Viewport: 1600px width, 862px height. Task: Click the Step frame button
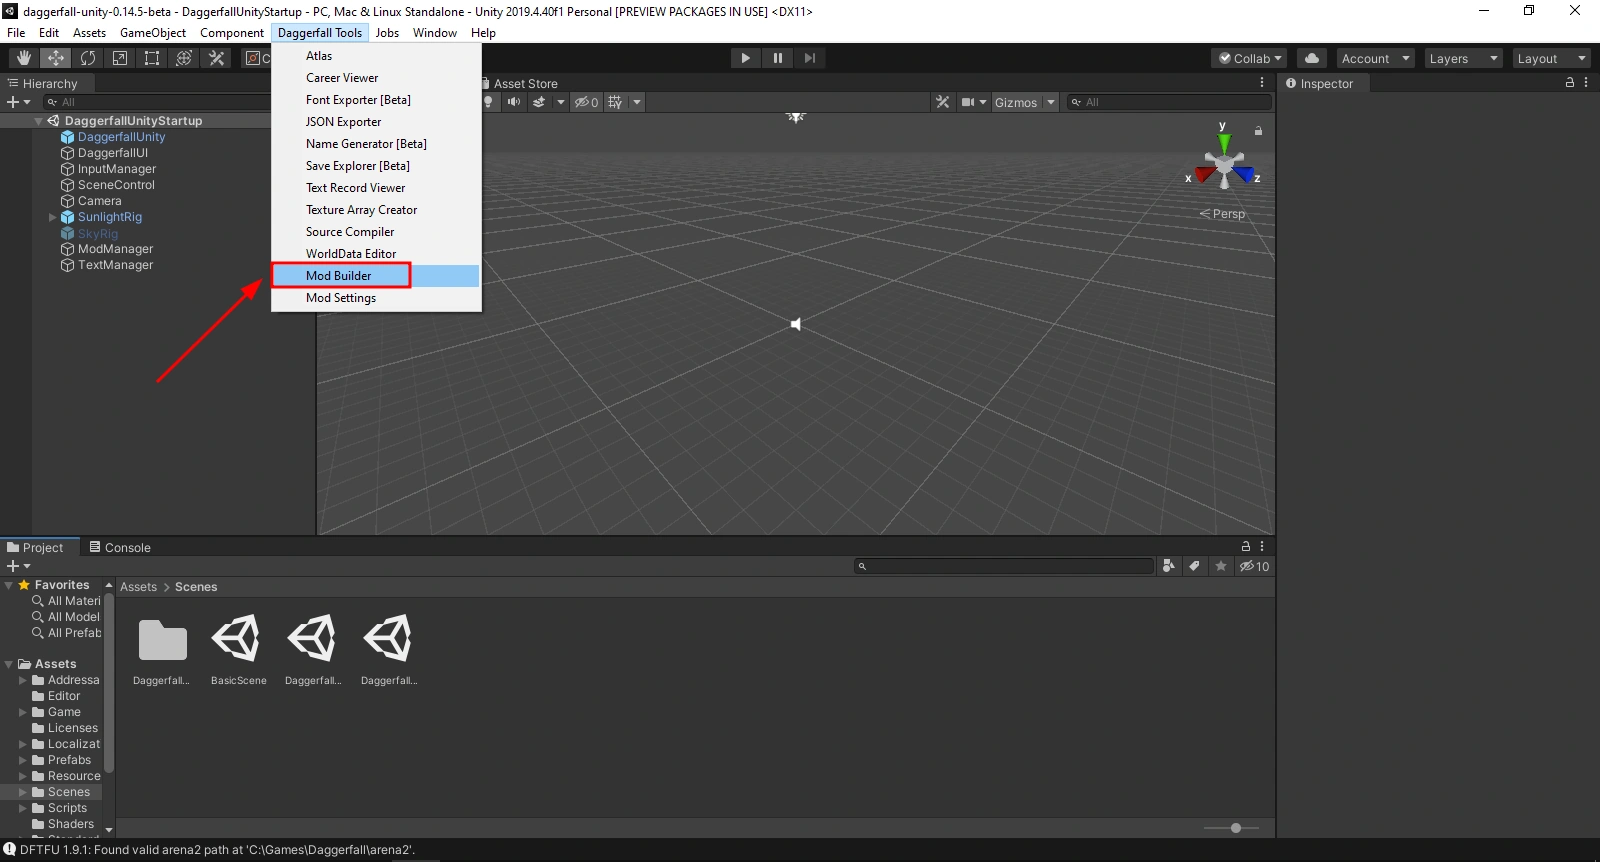[x=809, y=58]
